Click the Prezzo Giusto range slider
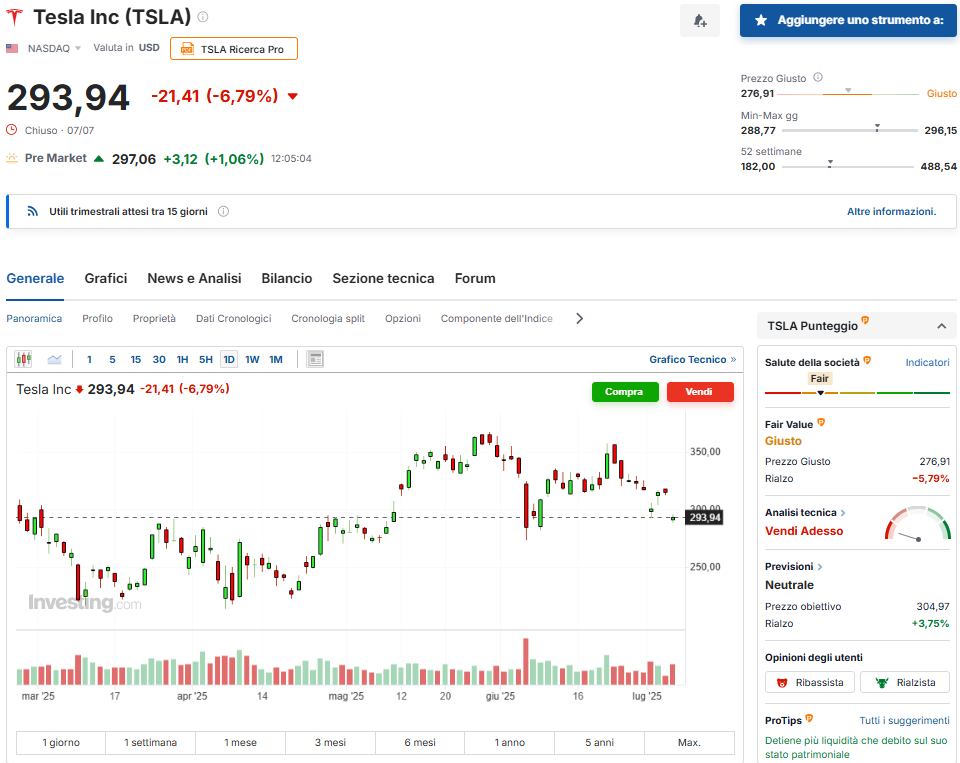The width and height of the screenshot is (960, 763). [x=848, y=94]
